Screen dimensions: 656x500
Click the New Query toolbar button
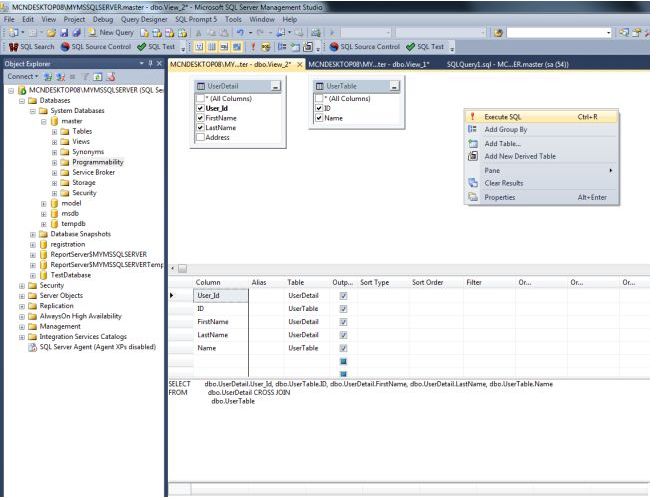point(111,33)
